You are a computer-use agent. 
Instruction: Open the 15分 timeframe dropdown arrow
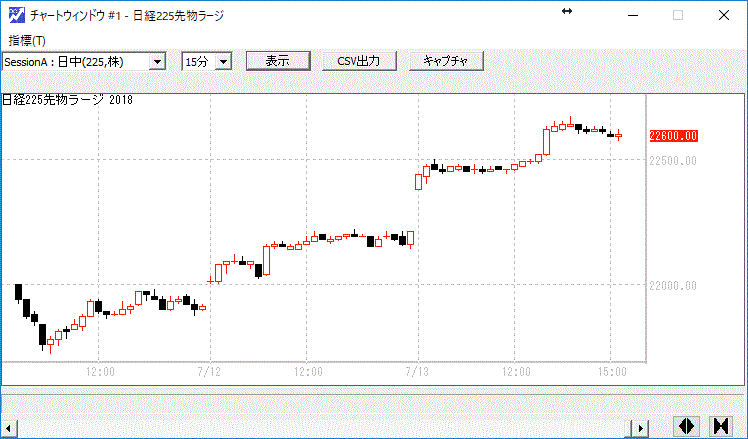(x=223, y=62)
